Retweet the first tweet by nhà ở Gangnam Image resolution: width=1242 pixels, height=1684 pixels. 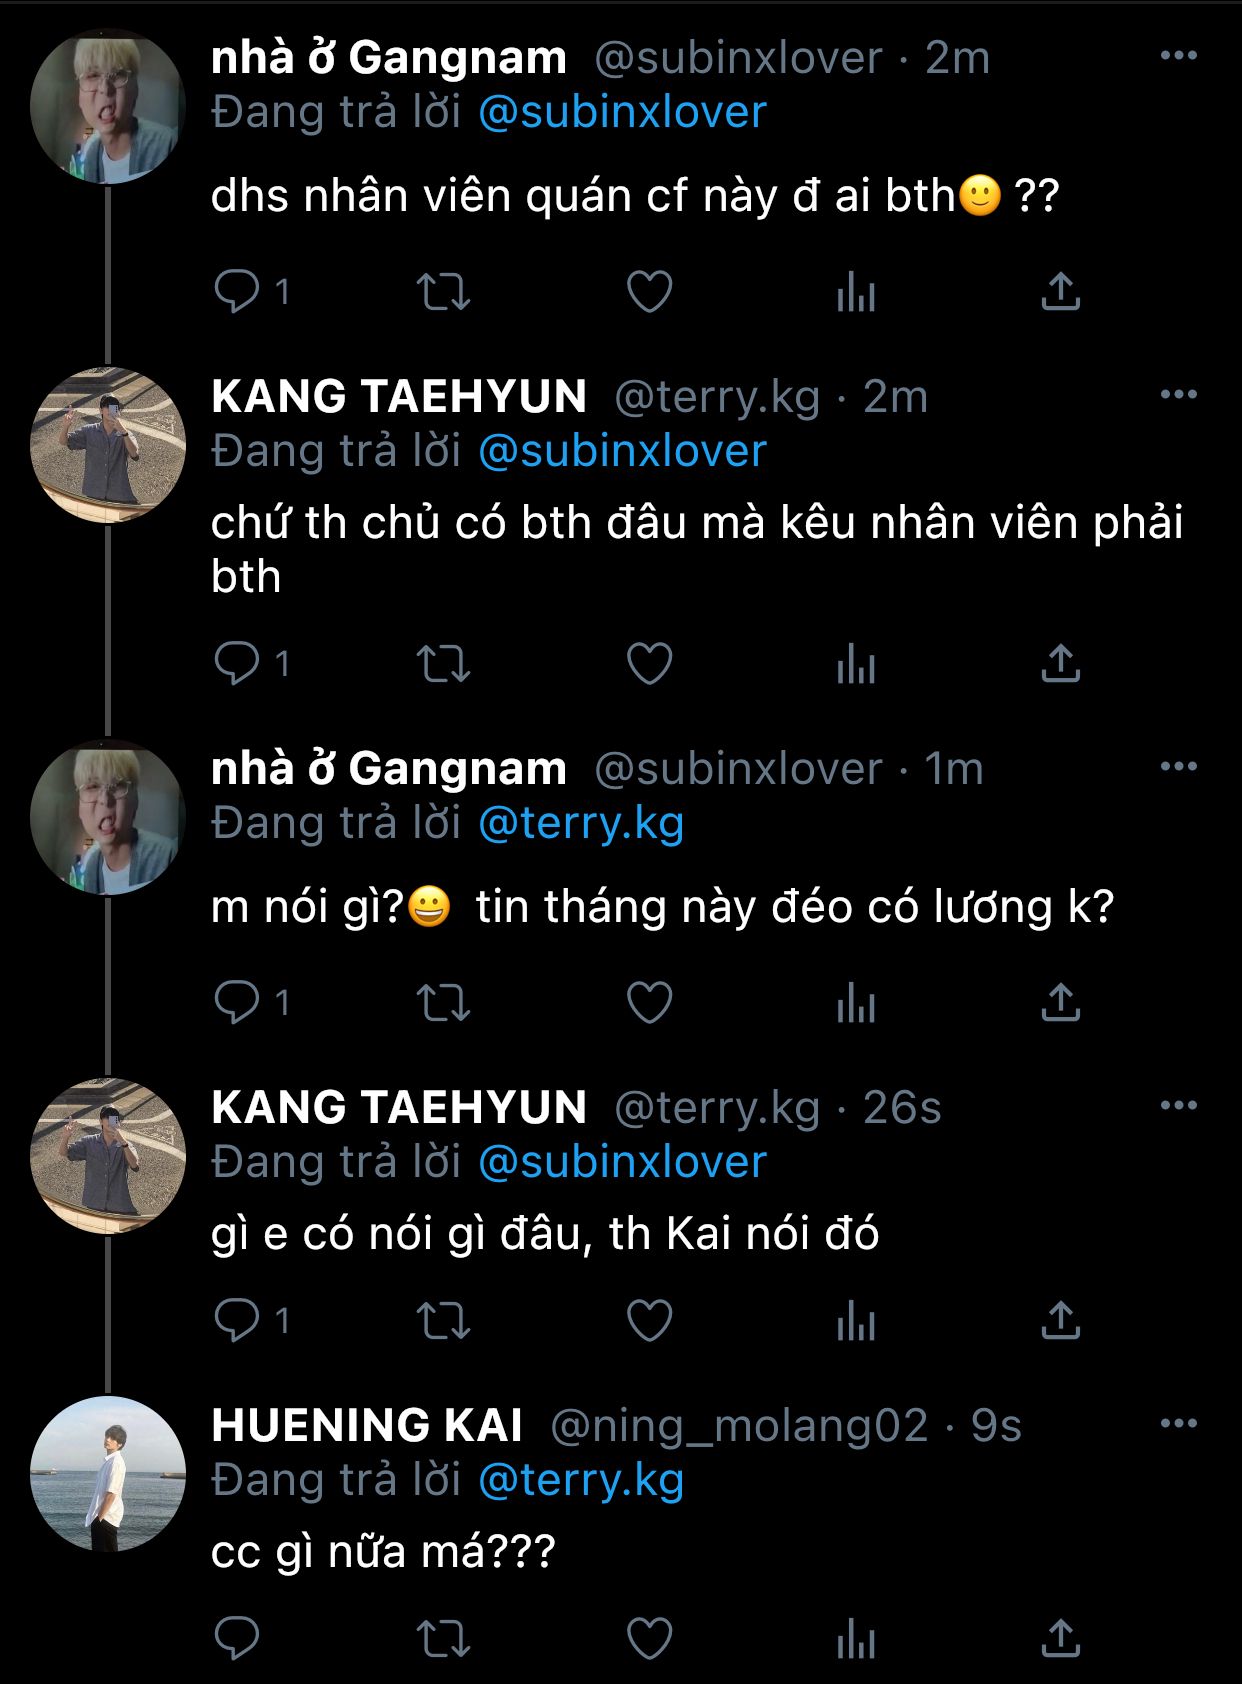443,292
